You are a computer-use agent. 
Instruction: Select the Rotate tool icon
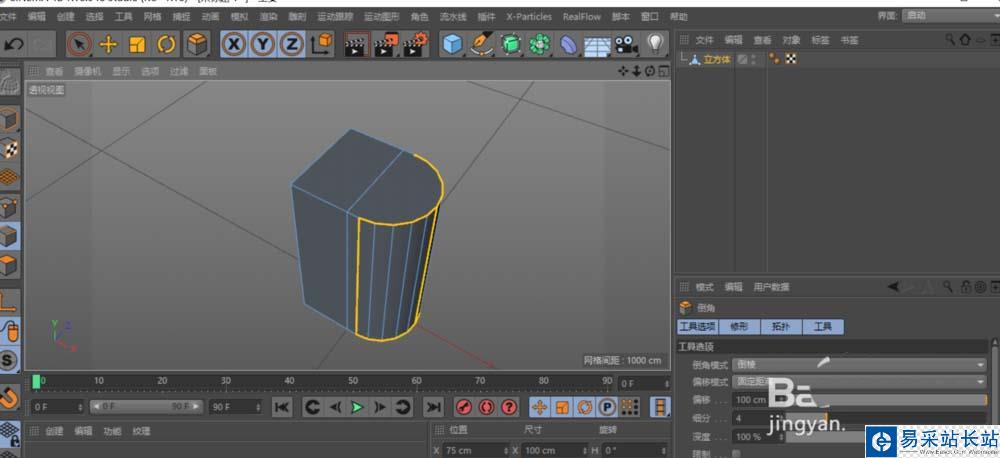(x=166, y=44)
